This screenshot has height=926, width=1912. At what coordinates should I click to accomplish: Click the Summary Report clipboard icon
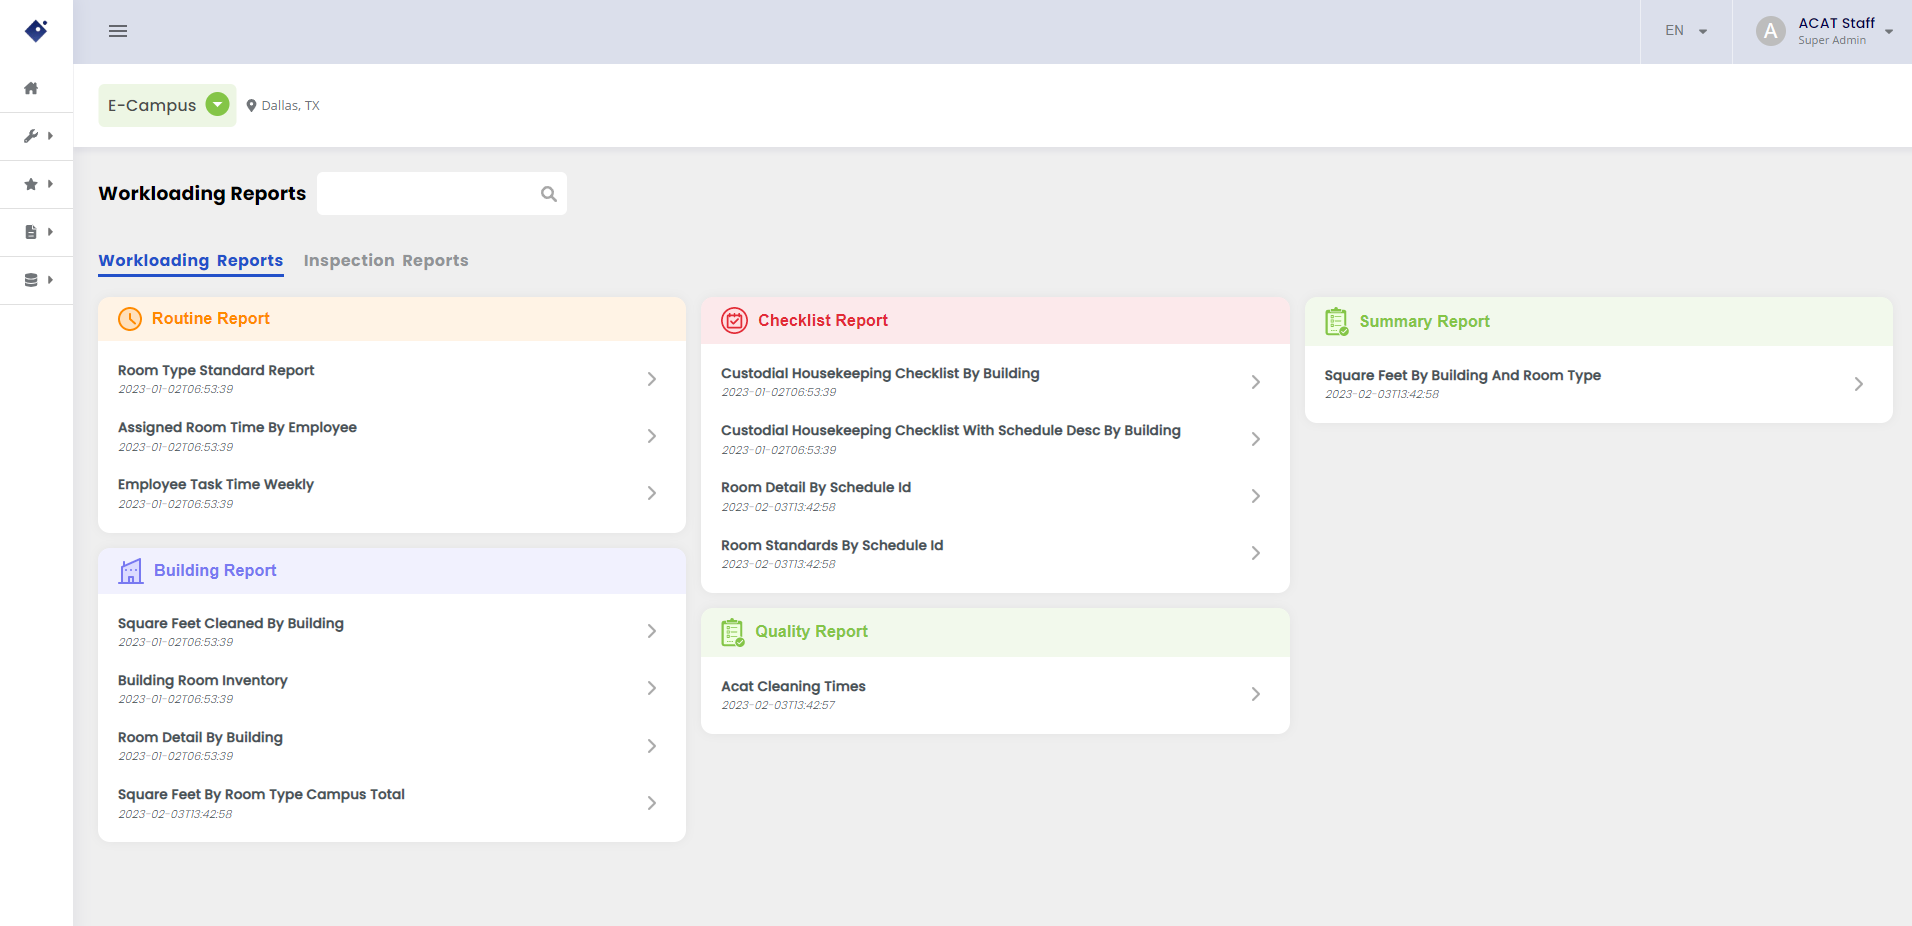pyautogui.click(x=1337, y=322)
